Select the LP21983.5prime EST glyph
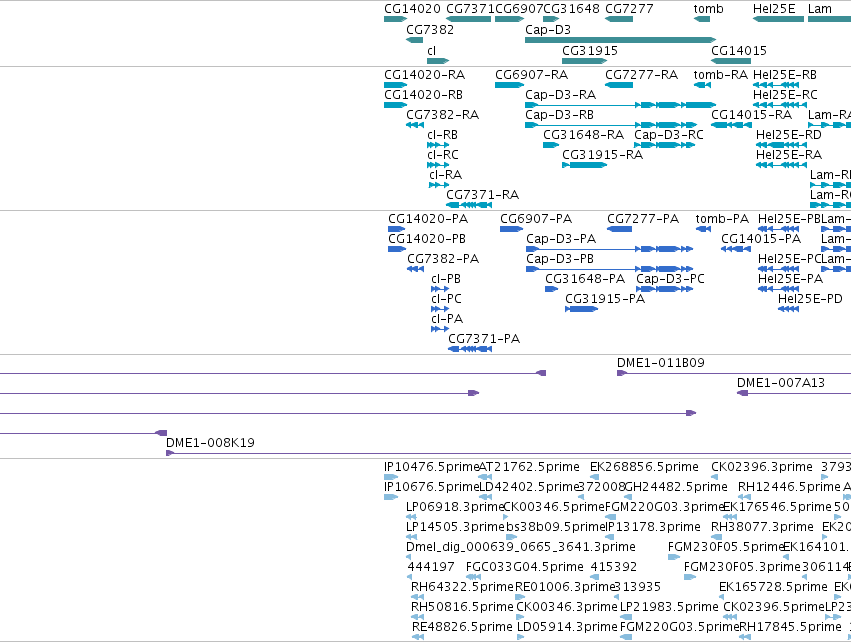This screenshot has width=851, height=642. tap(626, 618)
